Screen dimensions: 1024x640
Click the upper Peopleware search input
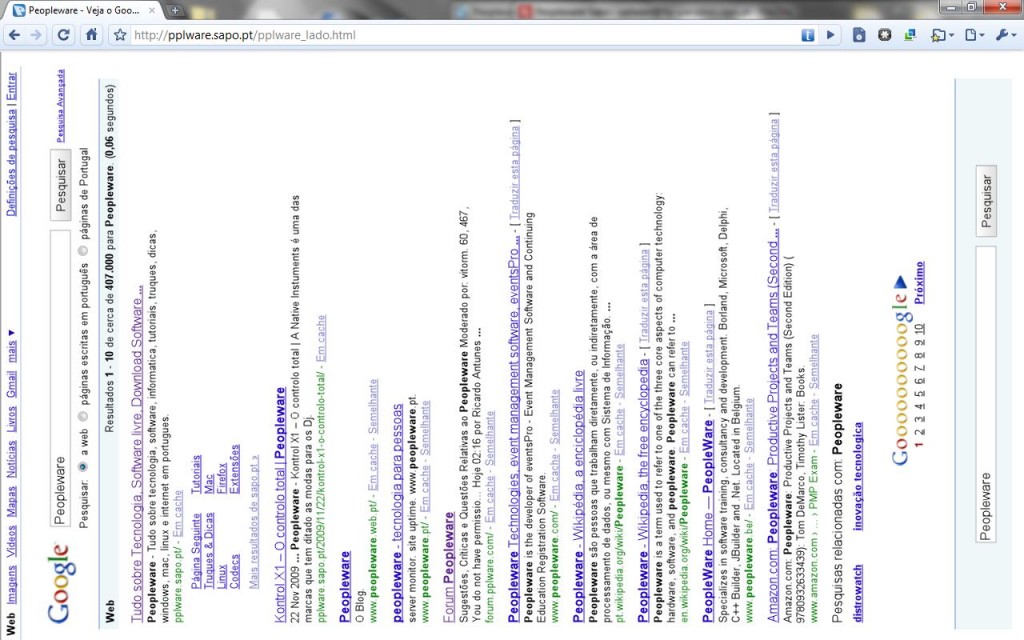[61, 379]
